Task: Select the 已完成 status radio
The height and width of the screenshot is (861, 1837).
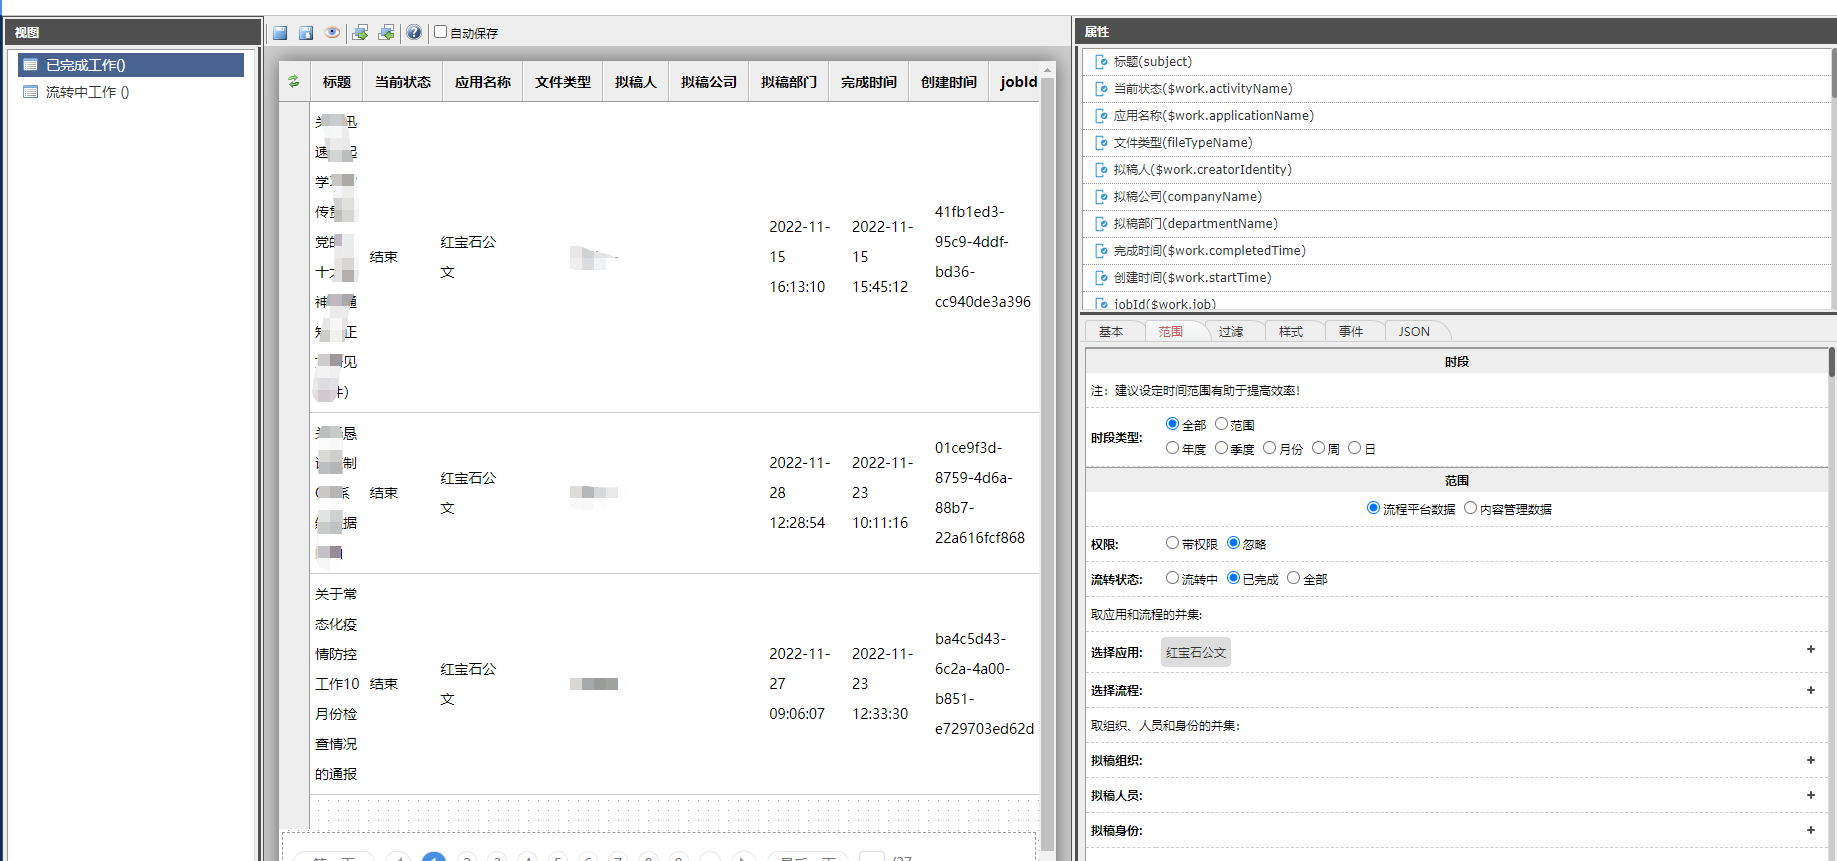Action: tap(1233, 578)
